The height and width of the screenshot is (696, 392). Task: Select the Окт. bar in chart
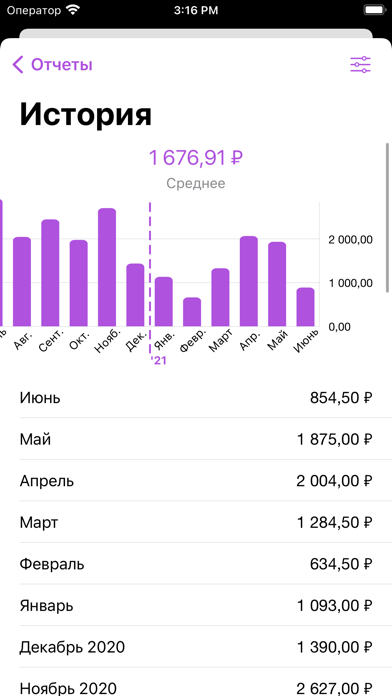[x=79, y=283]
